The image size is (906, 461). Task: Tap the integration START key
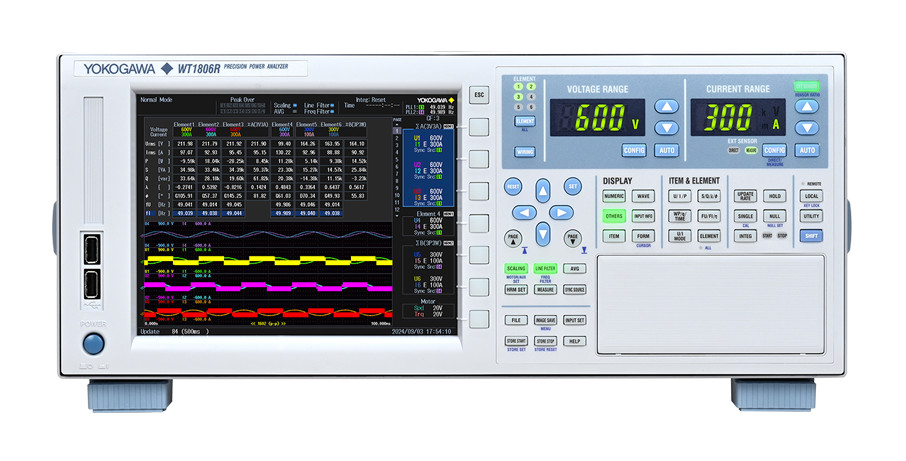tap(767, 236)
